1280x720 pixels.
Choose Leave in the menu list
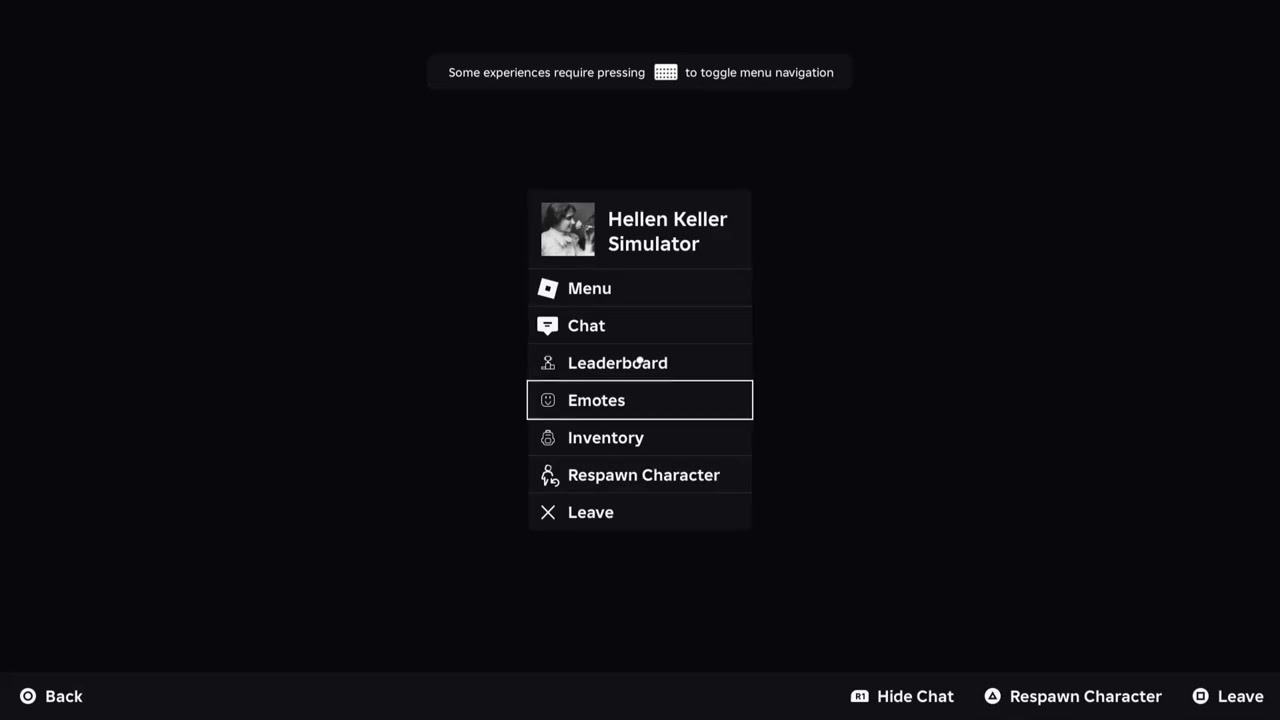[x=640, y=512]
